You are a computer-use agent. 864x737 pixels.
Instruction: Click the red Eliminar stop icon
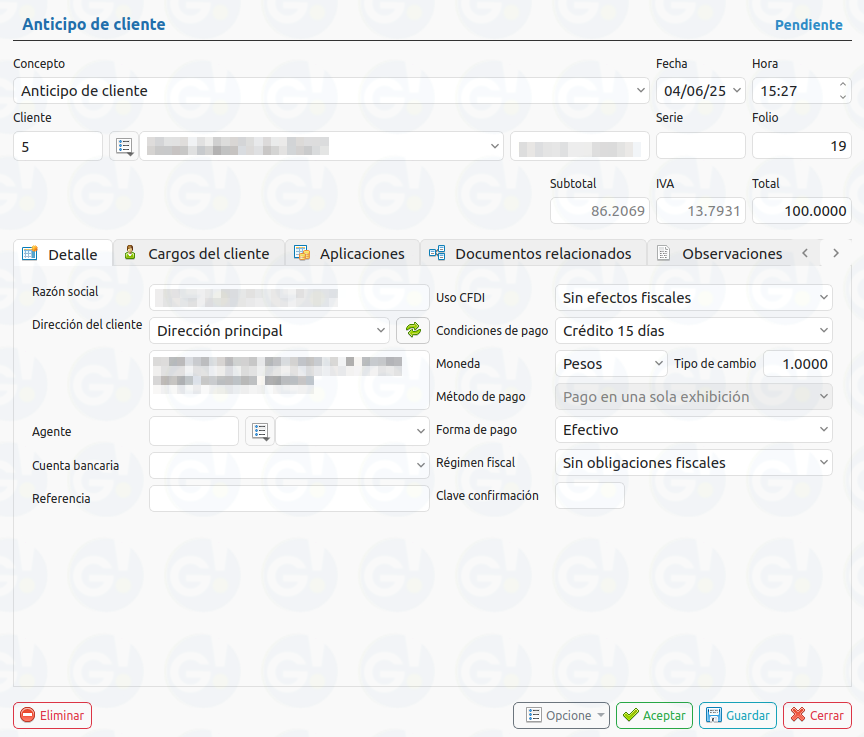point(27,715)
